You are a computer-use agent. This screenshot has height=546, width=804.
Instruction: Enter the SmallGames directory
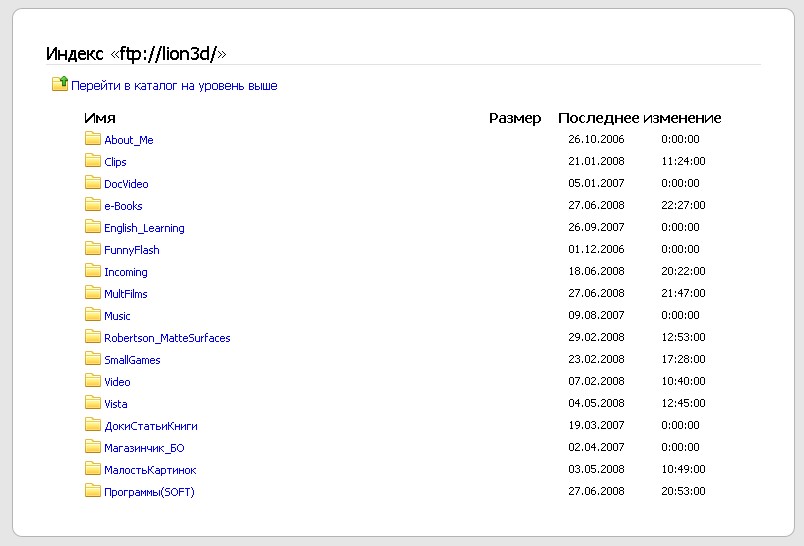click(132, 360)
